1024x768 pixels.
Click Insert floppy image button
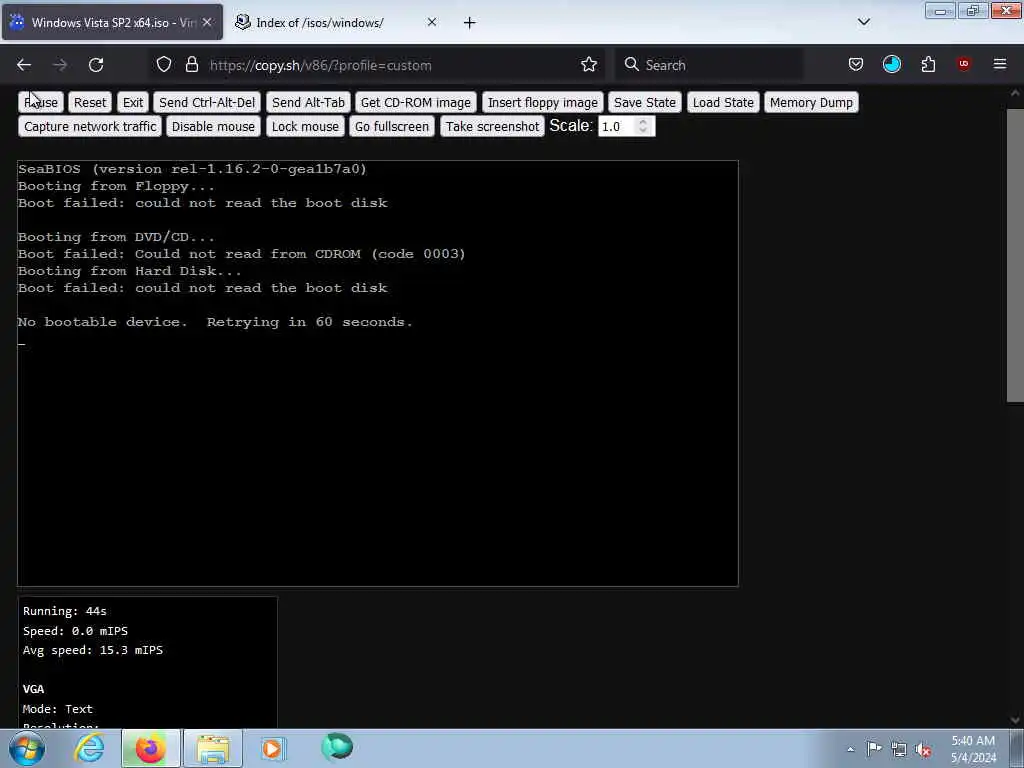542,103
